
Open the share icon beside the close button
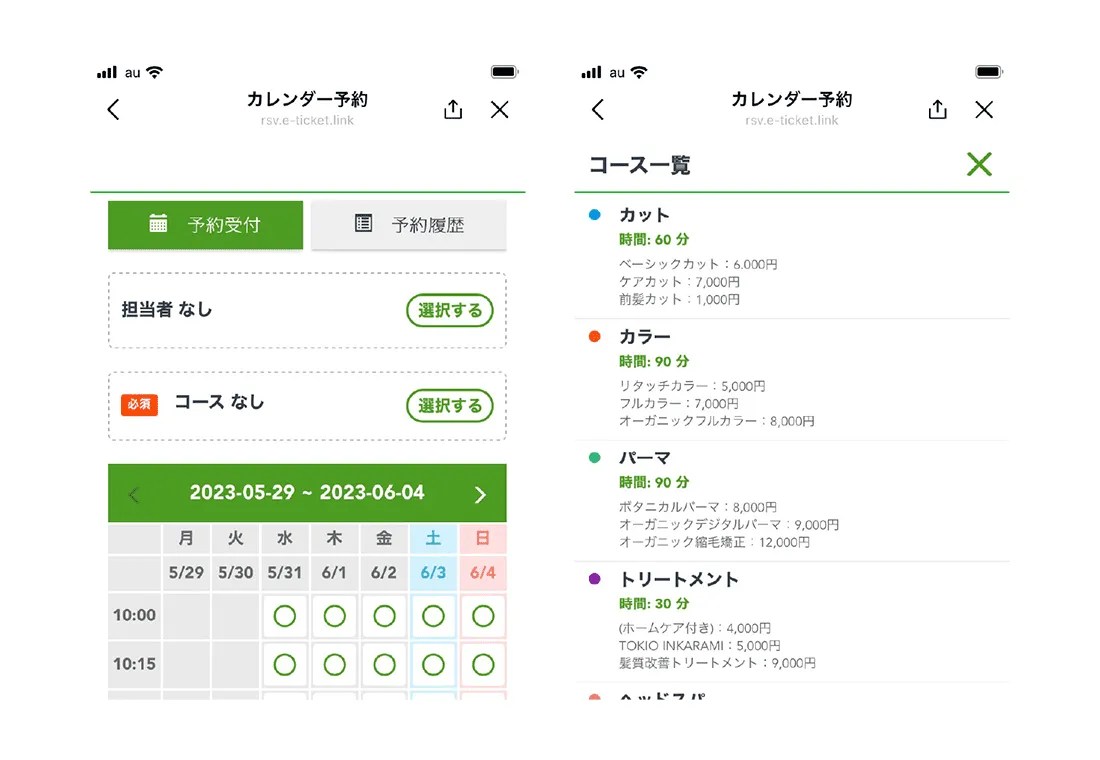(x=452, y=109)
